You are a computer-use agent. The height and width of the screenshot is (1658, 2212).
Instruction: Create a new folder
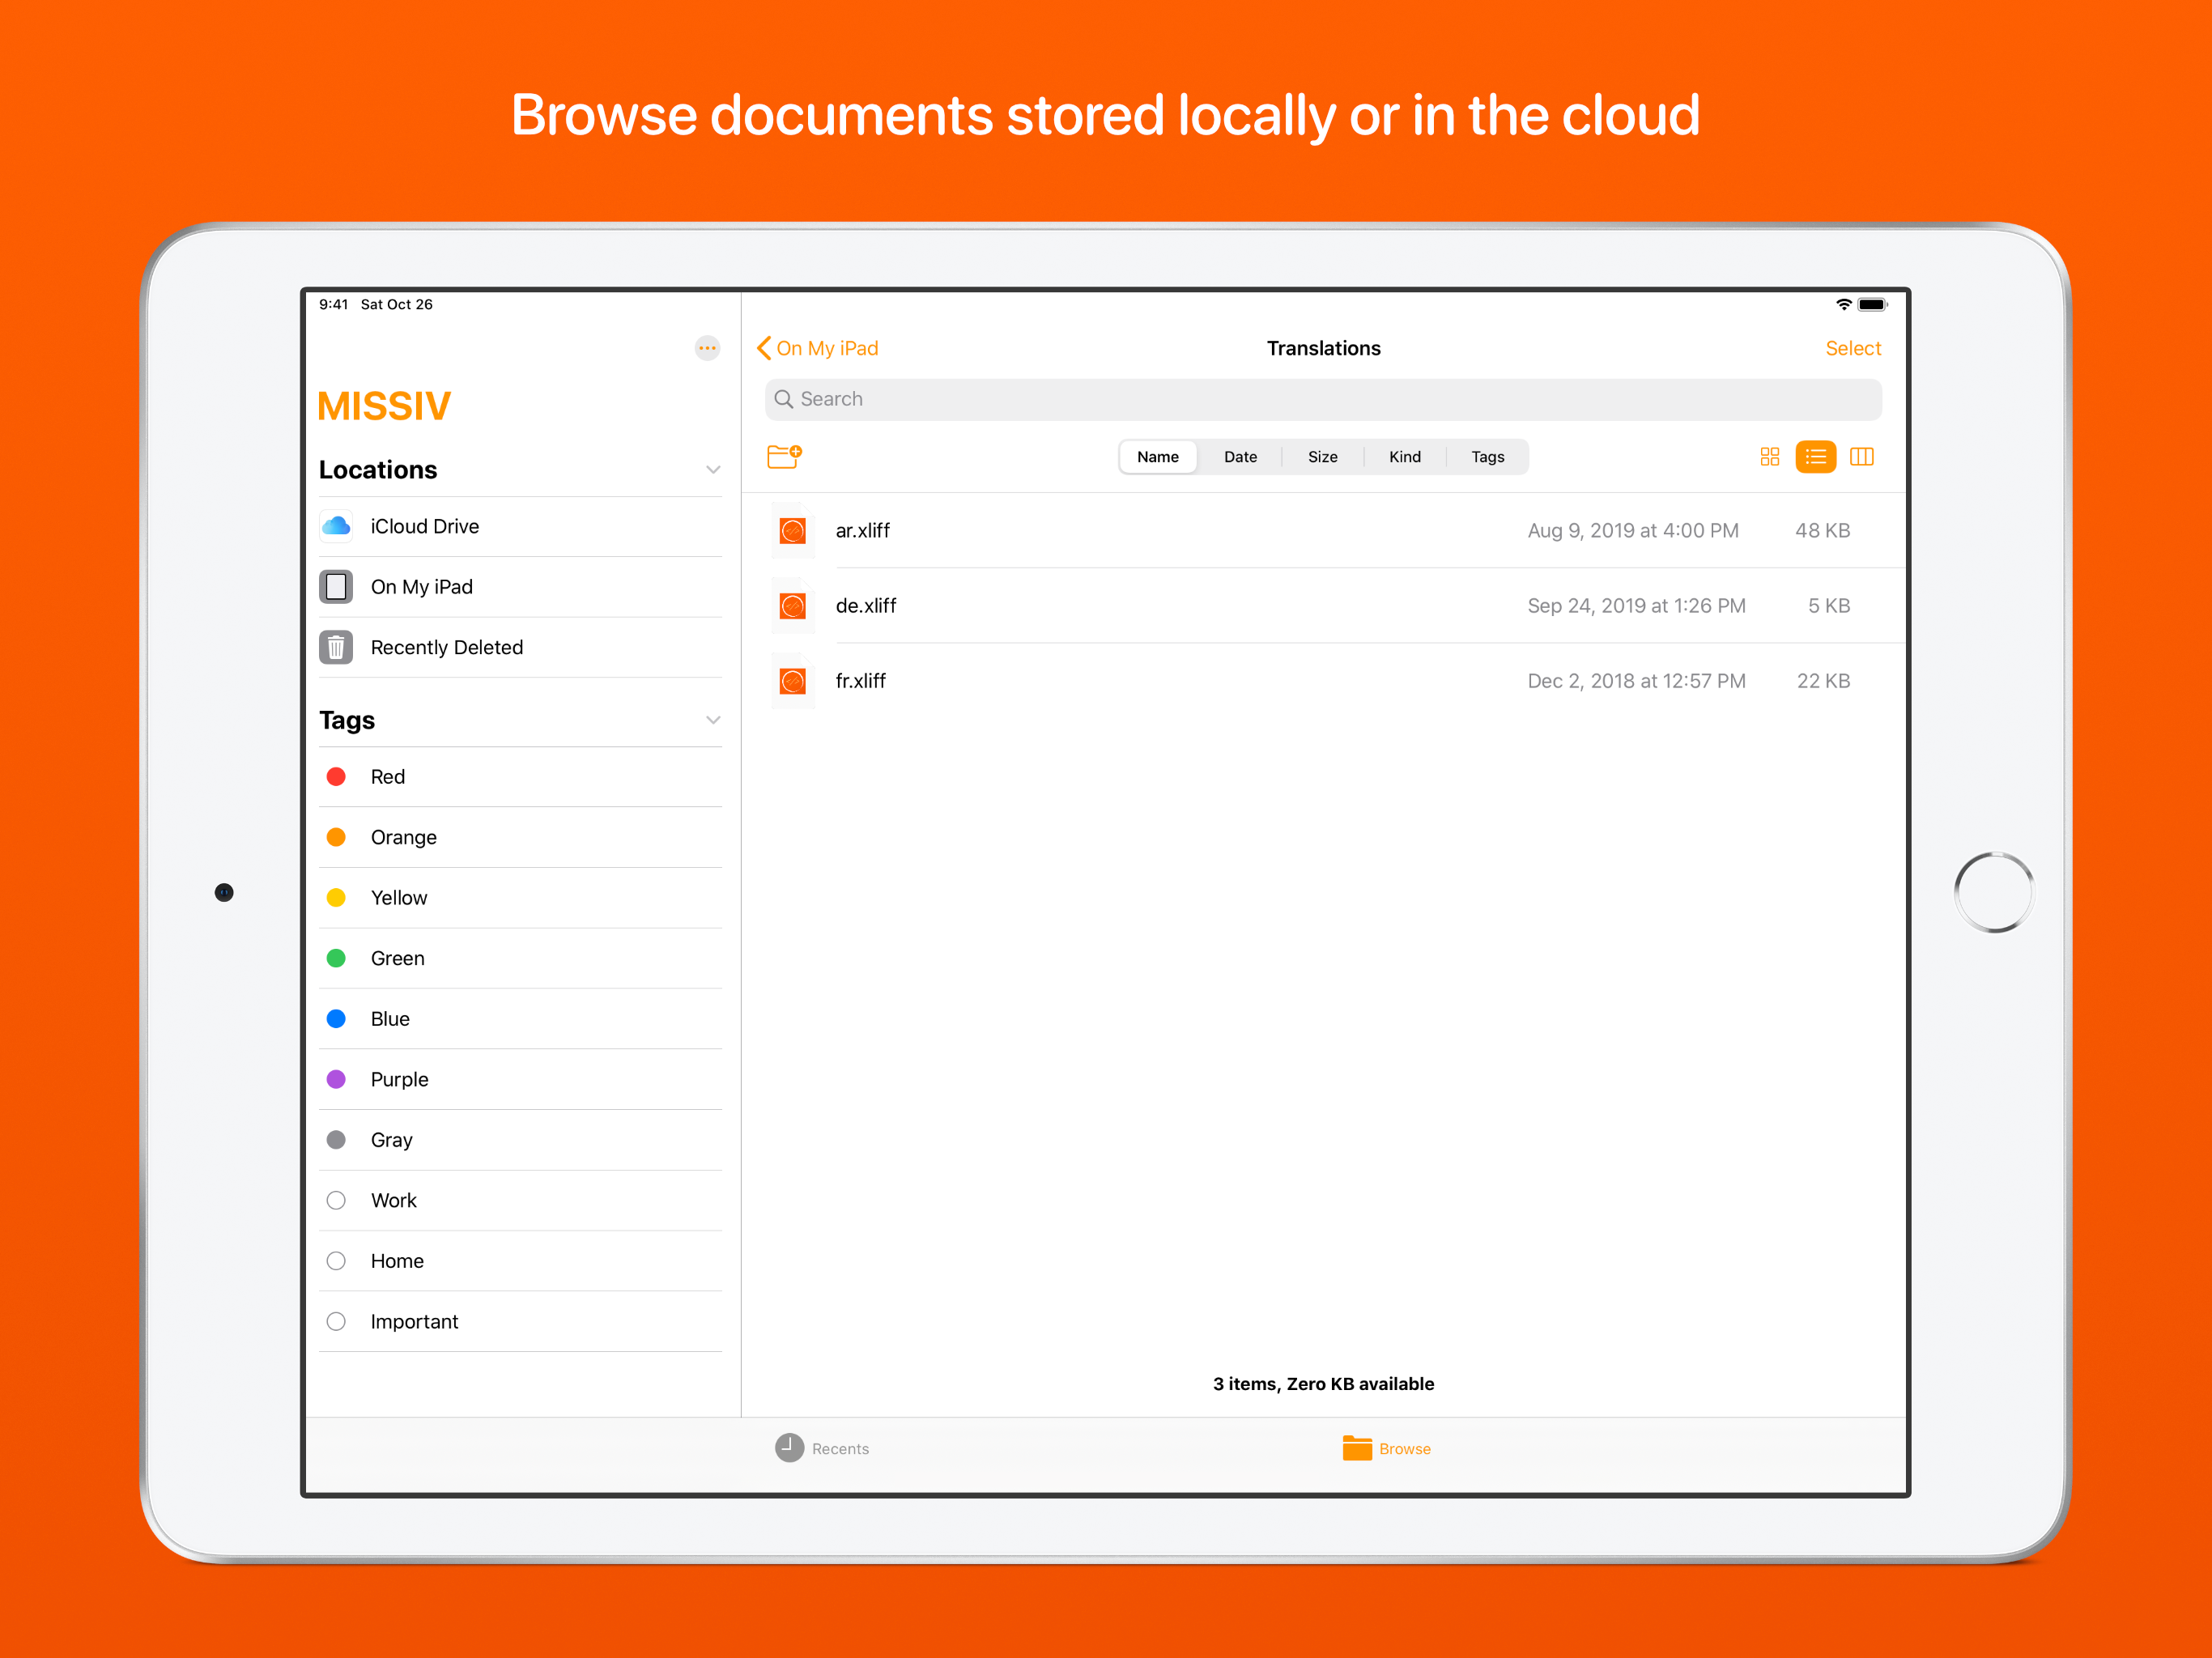coord(784,457)
